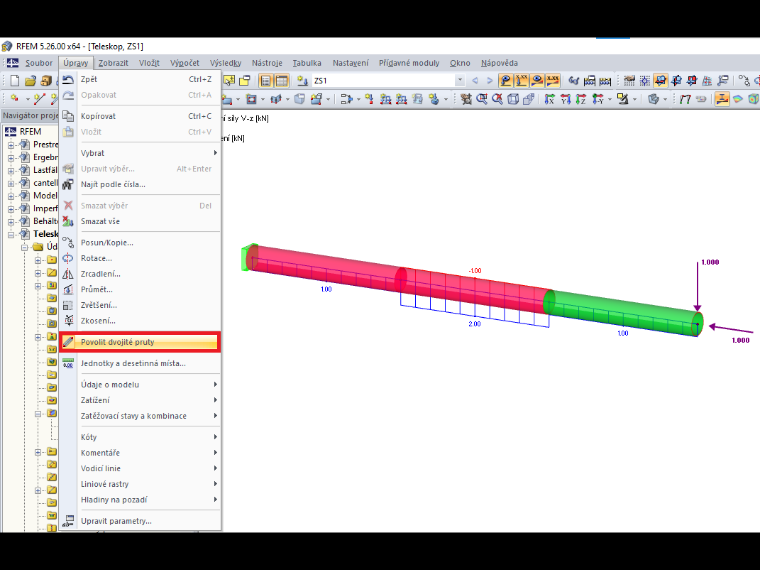Click the Jednotky a desetinná místa icon
This screenshot has width=760, height=570.
68,363
